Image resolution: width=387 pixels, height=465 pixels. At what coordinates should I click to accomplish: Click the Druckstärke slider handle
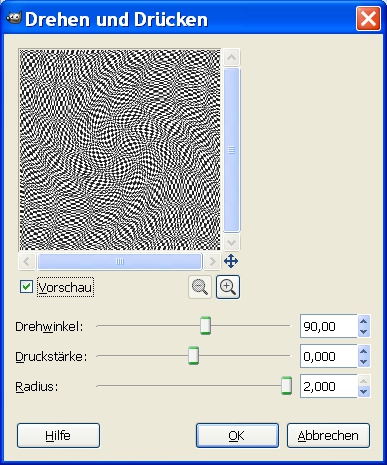193,356
